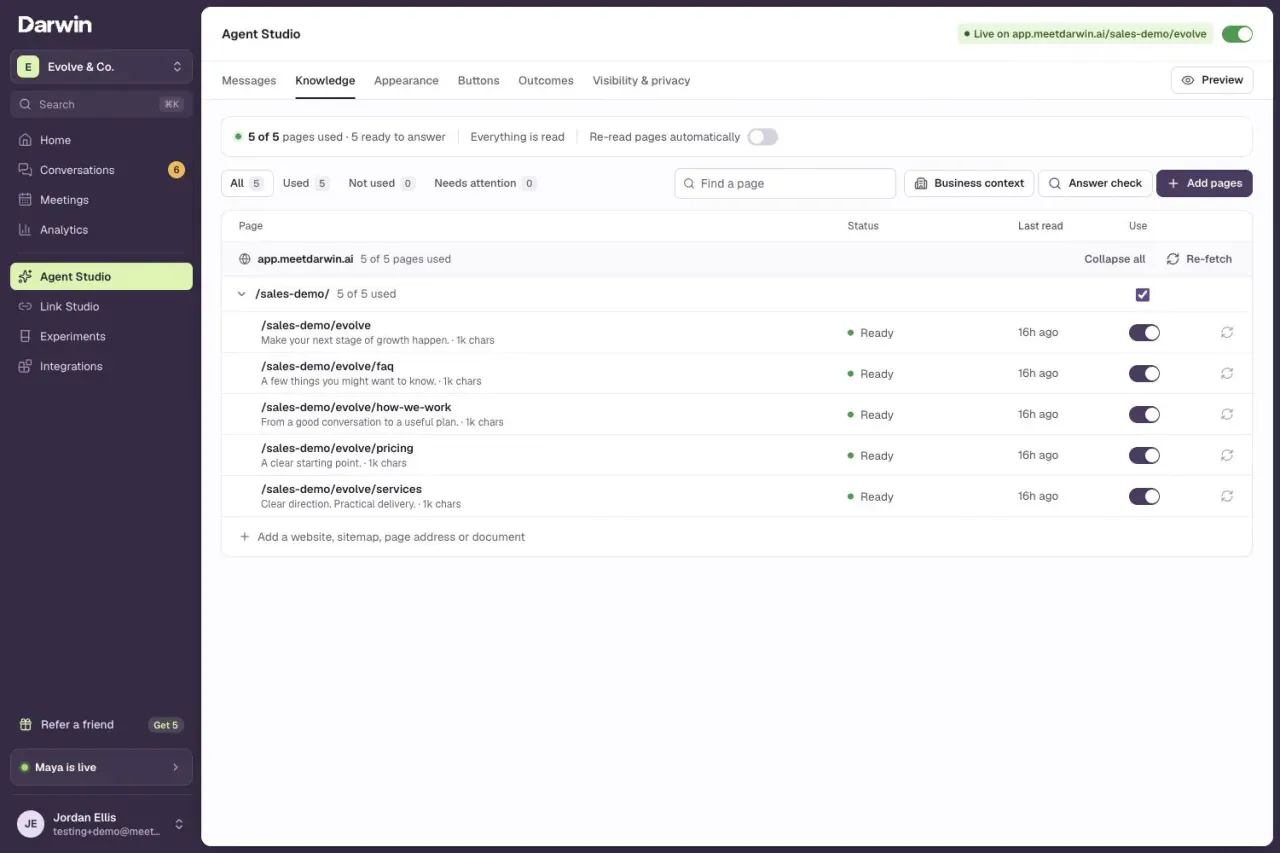Viewport: 1280px width, 853px height.
Task: Open the Jordan Ellis account menu
Action: 101,824
